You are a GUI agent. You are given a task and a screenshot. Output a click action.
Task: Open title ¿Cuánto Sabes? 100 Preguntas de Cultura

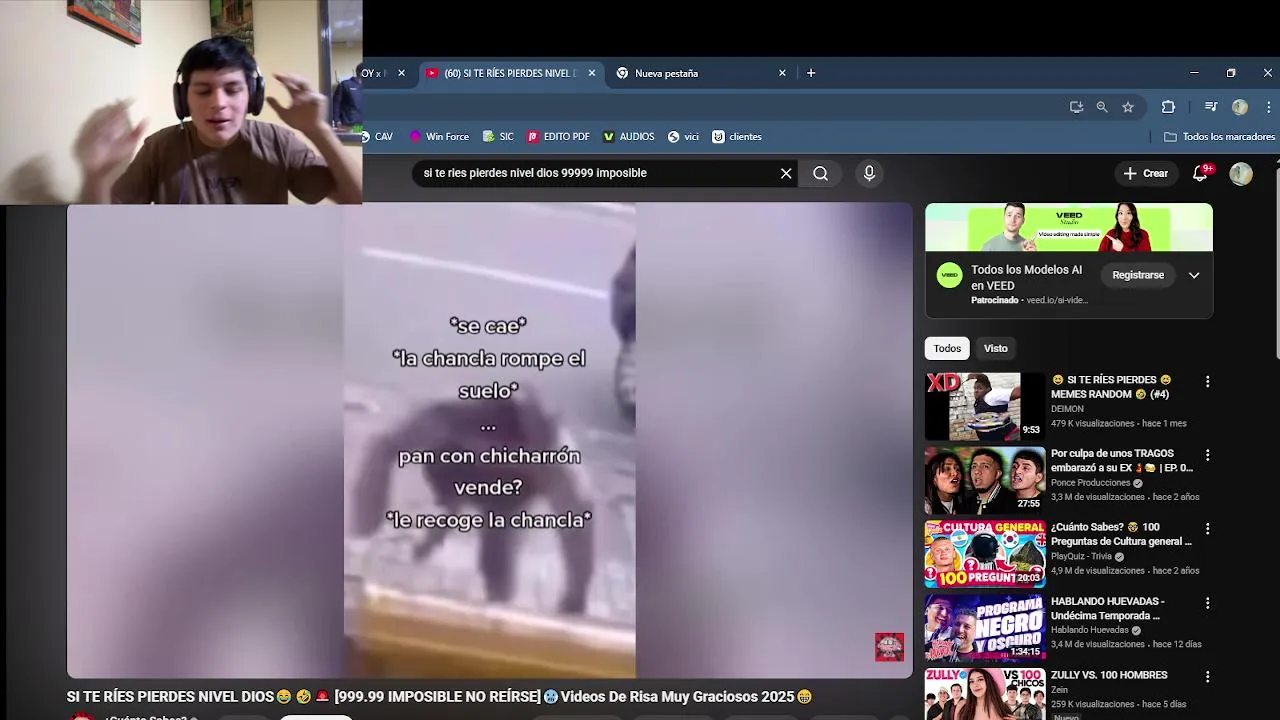pyautogui.click(x=1121, y=534)
